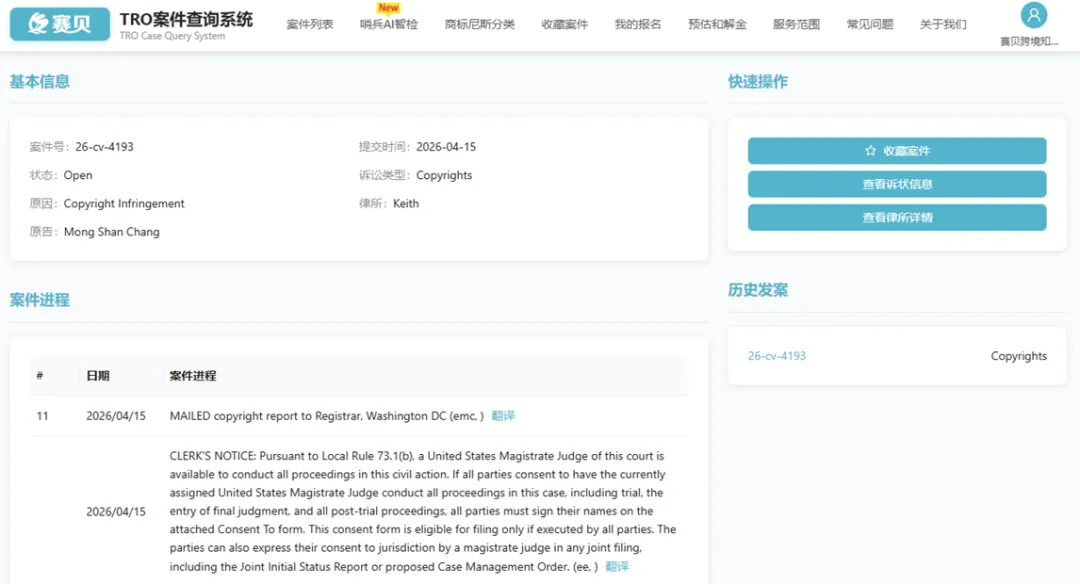Image resolution: width=1080 pixels, height=584 pixels.
Task: Click the 赛贝跨境知... username label
Action: (1029, 41)
